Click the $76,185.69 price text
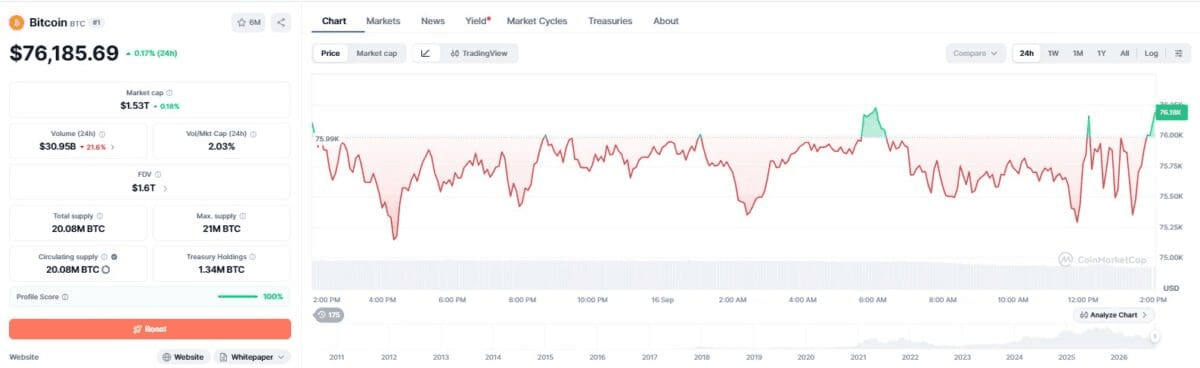This screenshot has width=1200, height=368. [64, 52]
